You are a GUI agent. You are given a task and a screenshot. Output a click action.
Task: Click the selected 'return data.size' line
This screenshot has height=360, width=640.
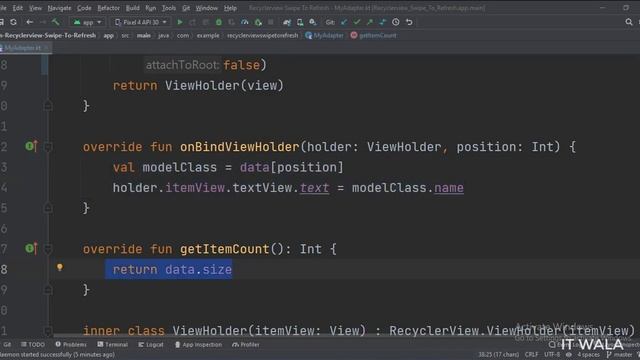point(169,269)
